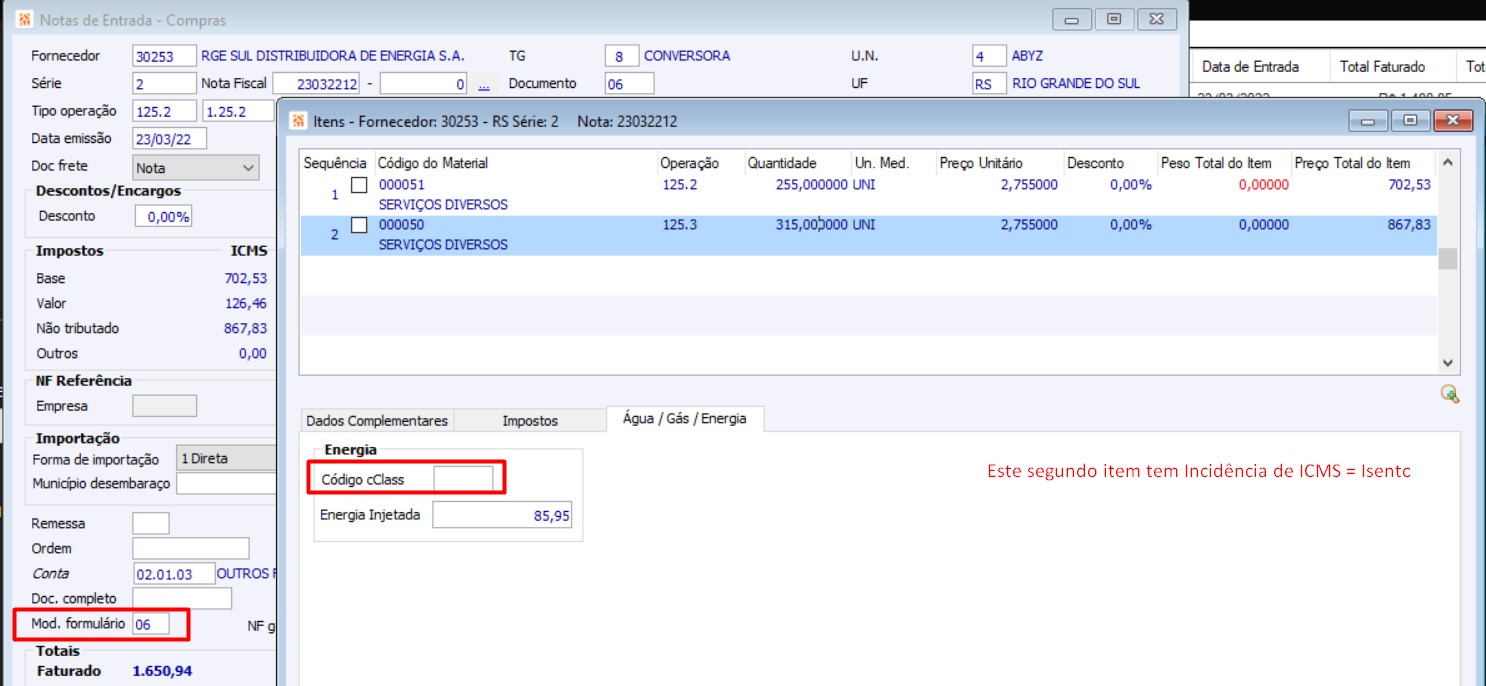Click the Mod. formulário field
Image resolution: width=1486 pixels, height=686 pixels.
150,624
